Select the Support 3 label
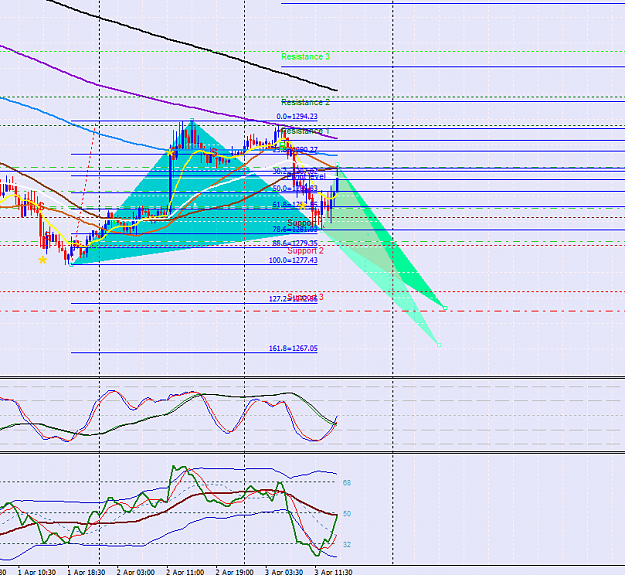This screenshot has height=575, width=625. point(305,297)
